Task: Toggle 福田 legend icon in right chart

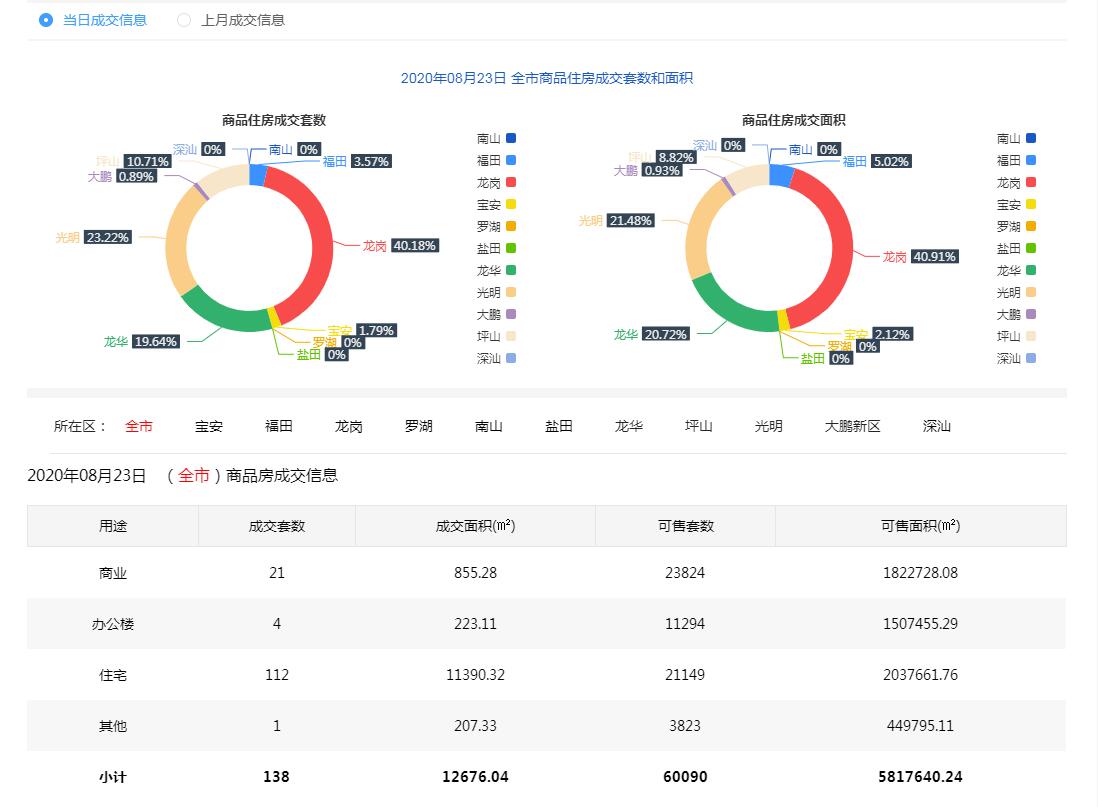Action: pyautogui.click(x=1031, y=160)
